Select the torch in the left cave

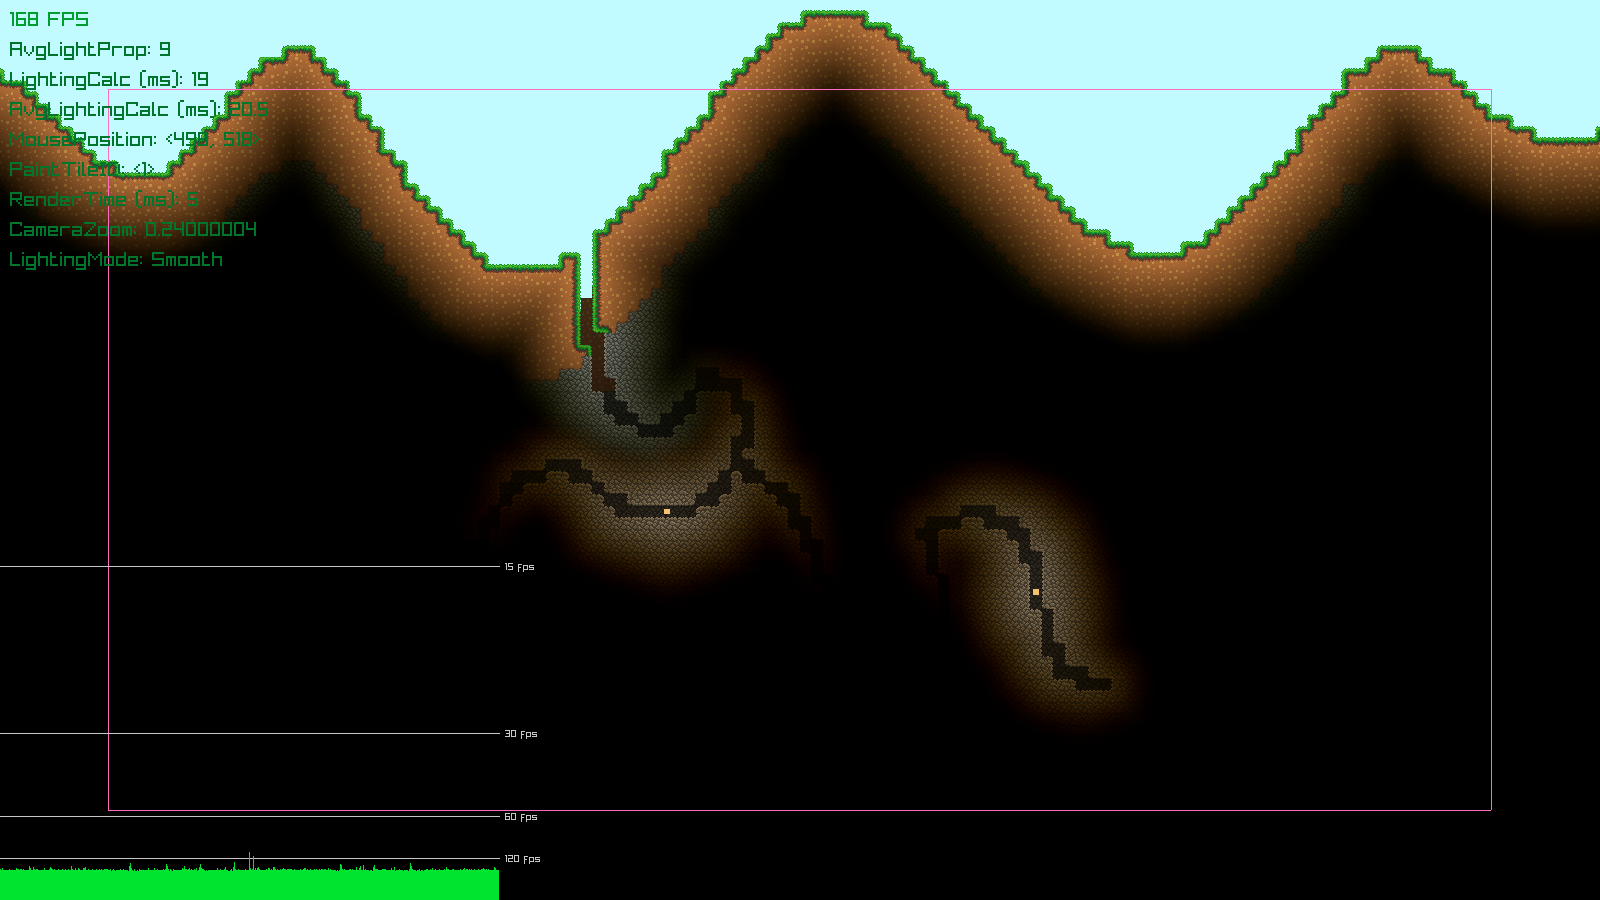pyautogui.click(x=665, y=510)
